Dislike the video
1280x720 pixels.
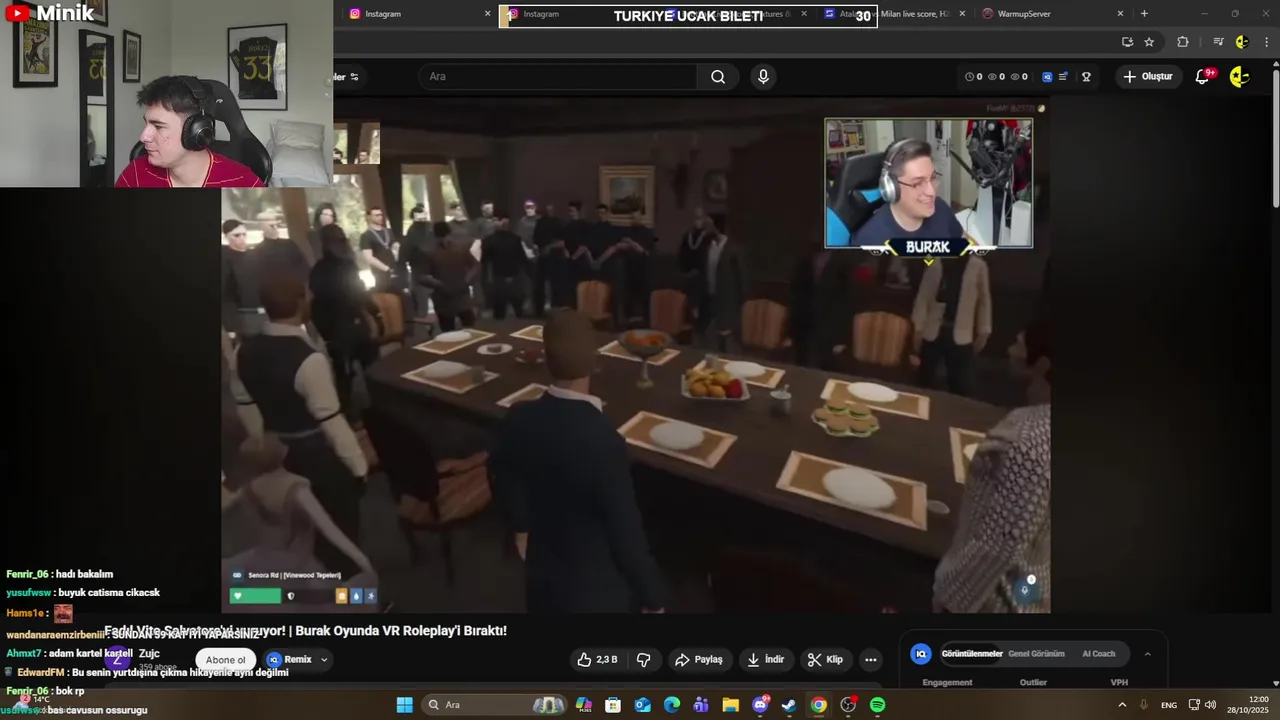tap(644, 660)
